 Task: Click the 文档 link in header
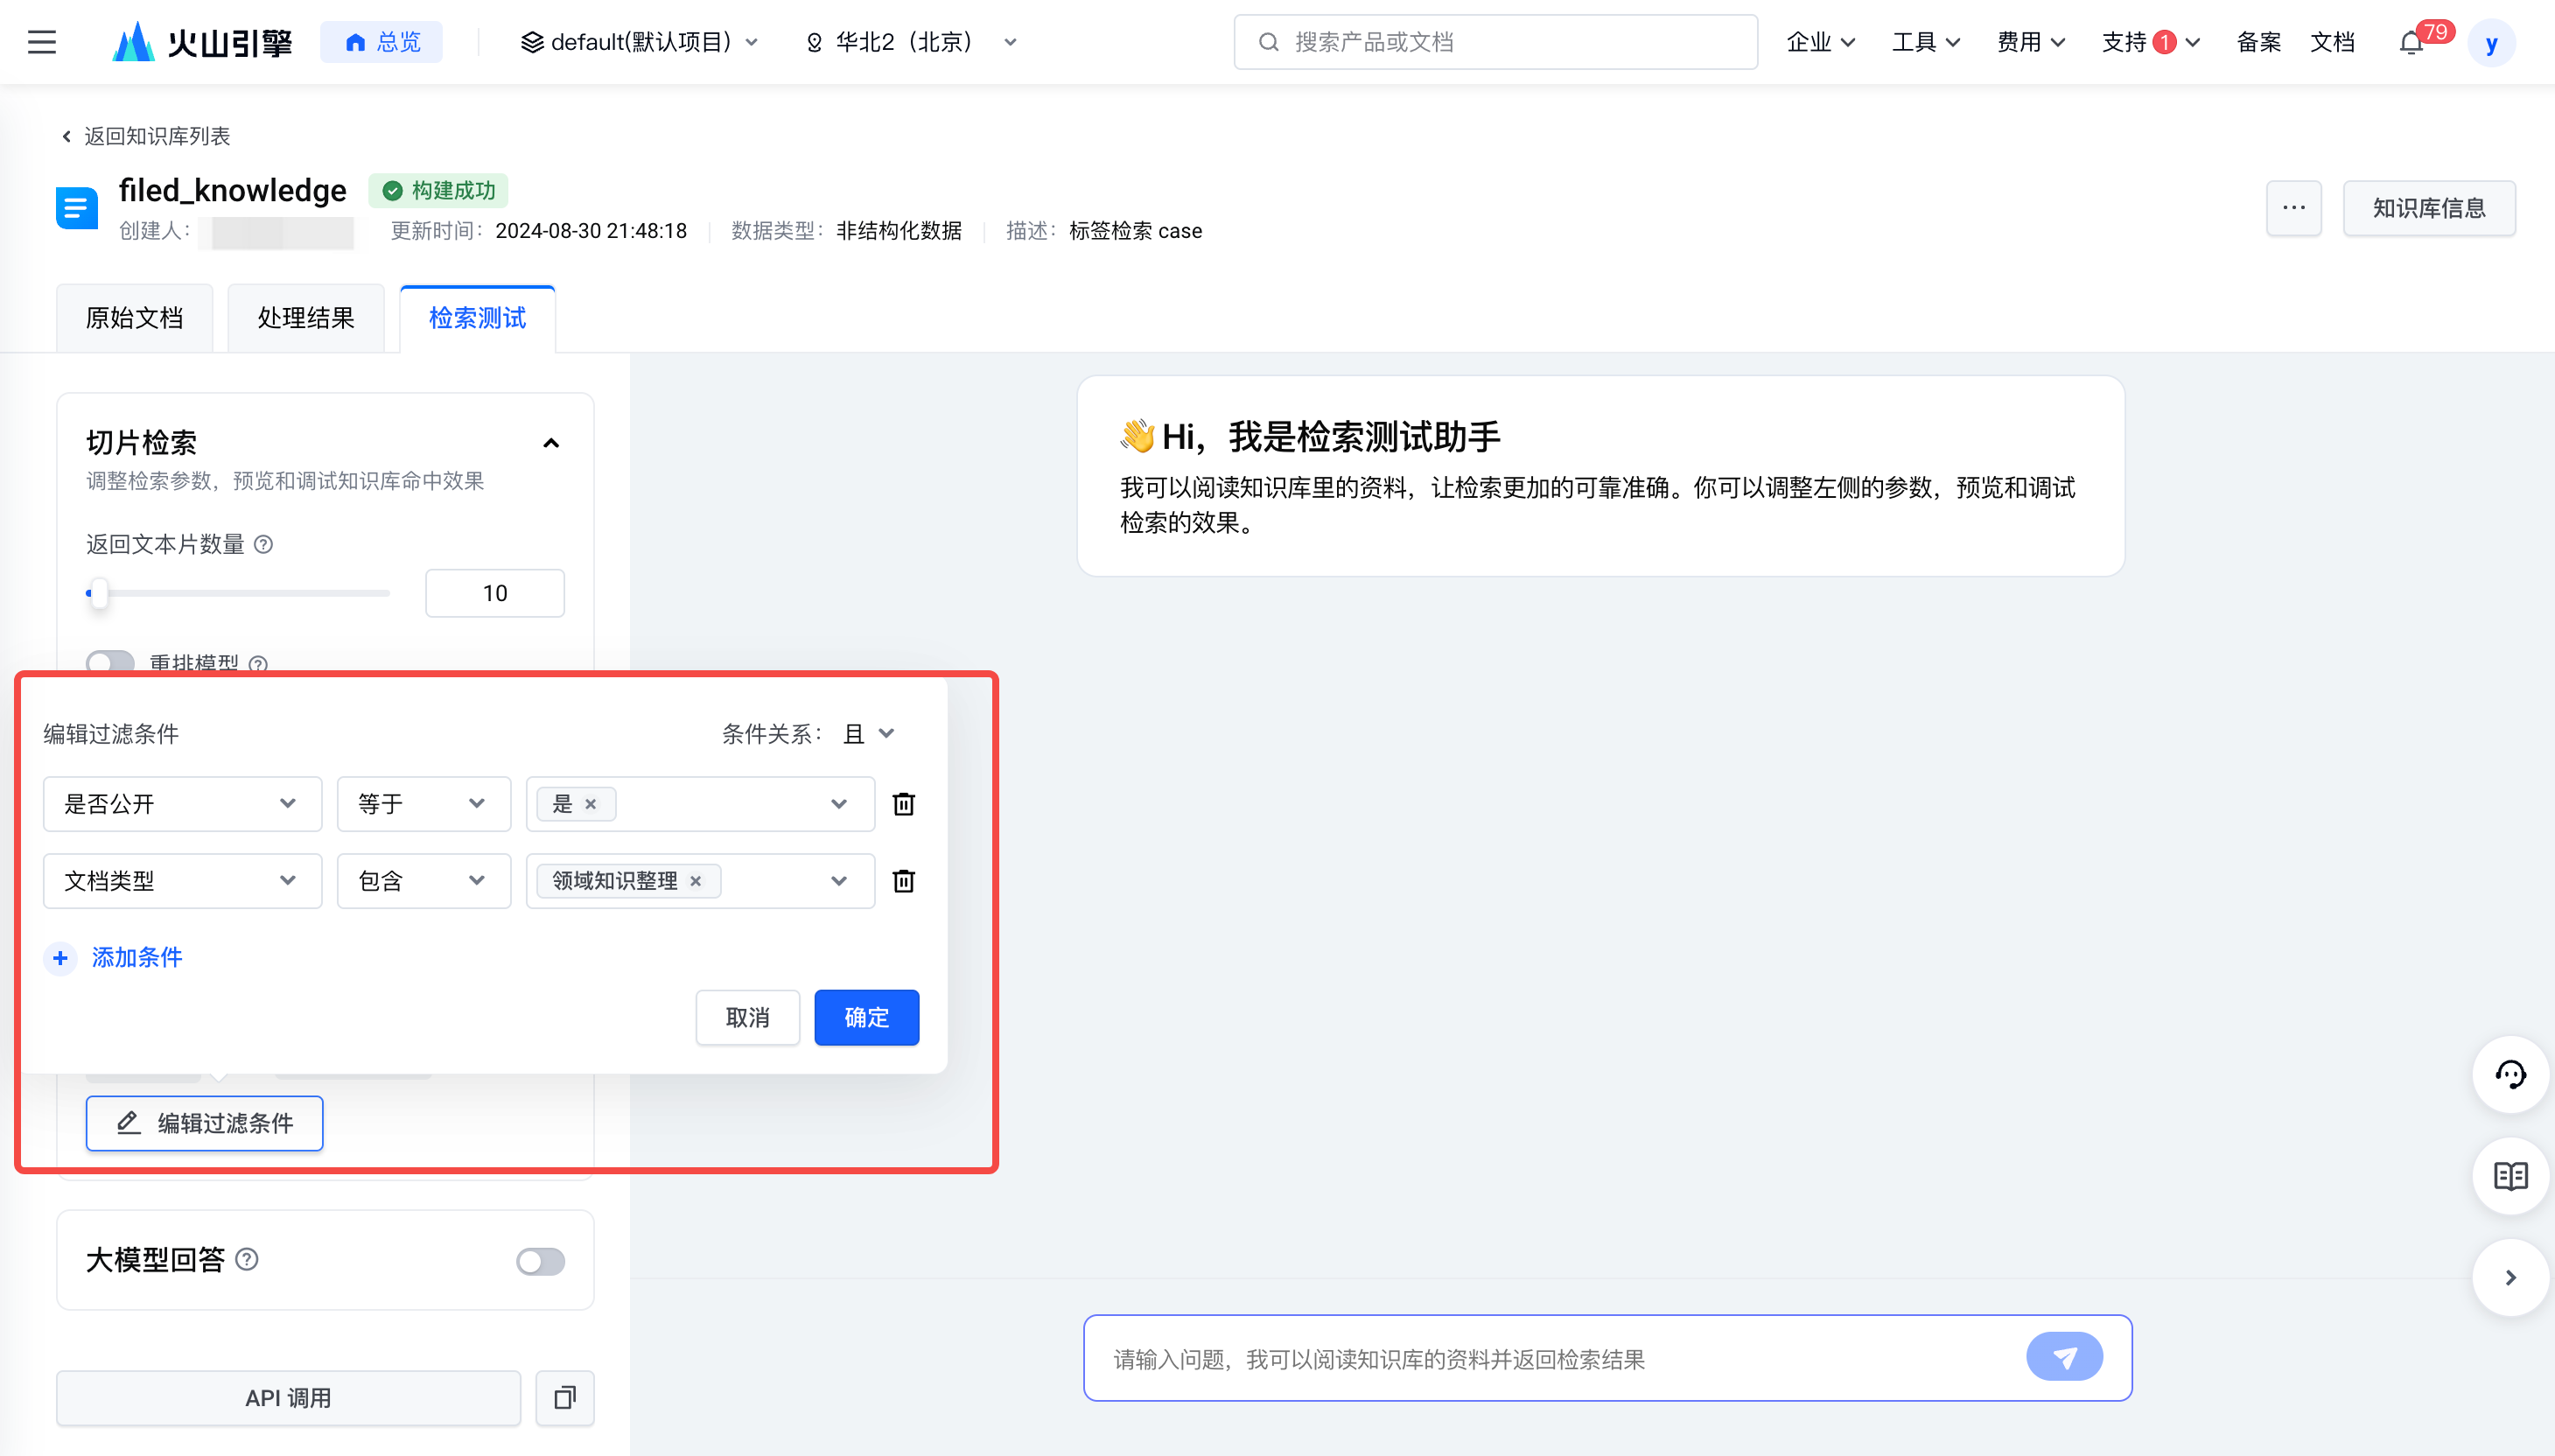click(x=2333, y=42)
